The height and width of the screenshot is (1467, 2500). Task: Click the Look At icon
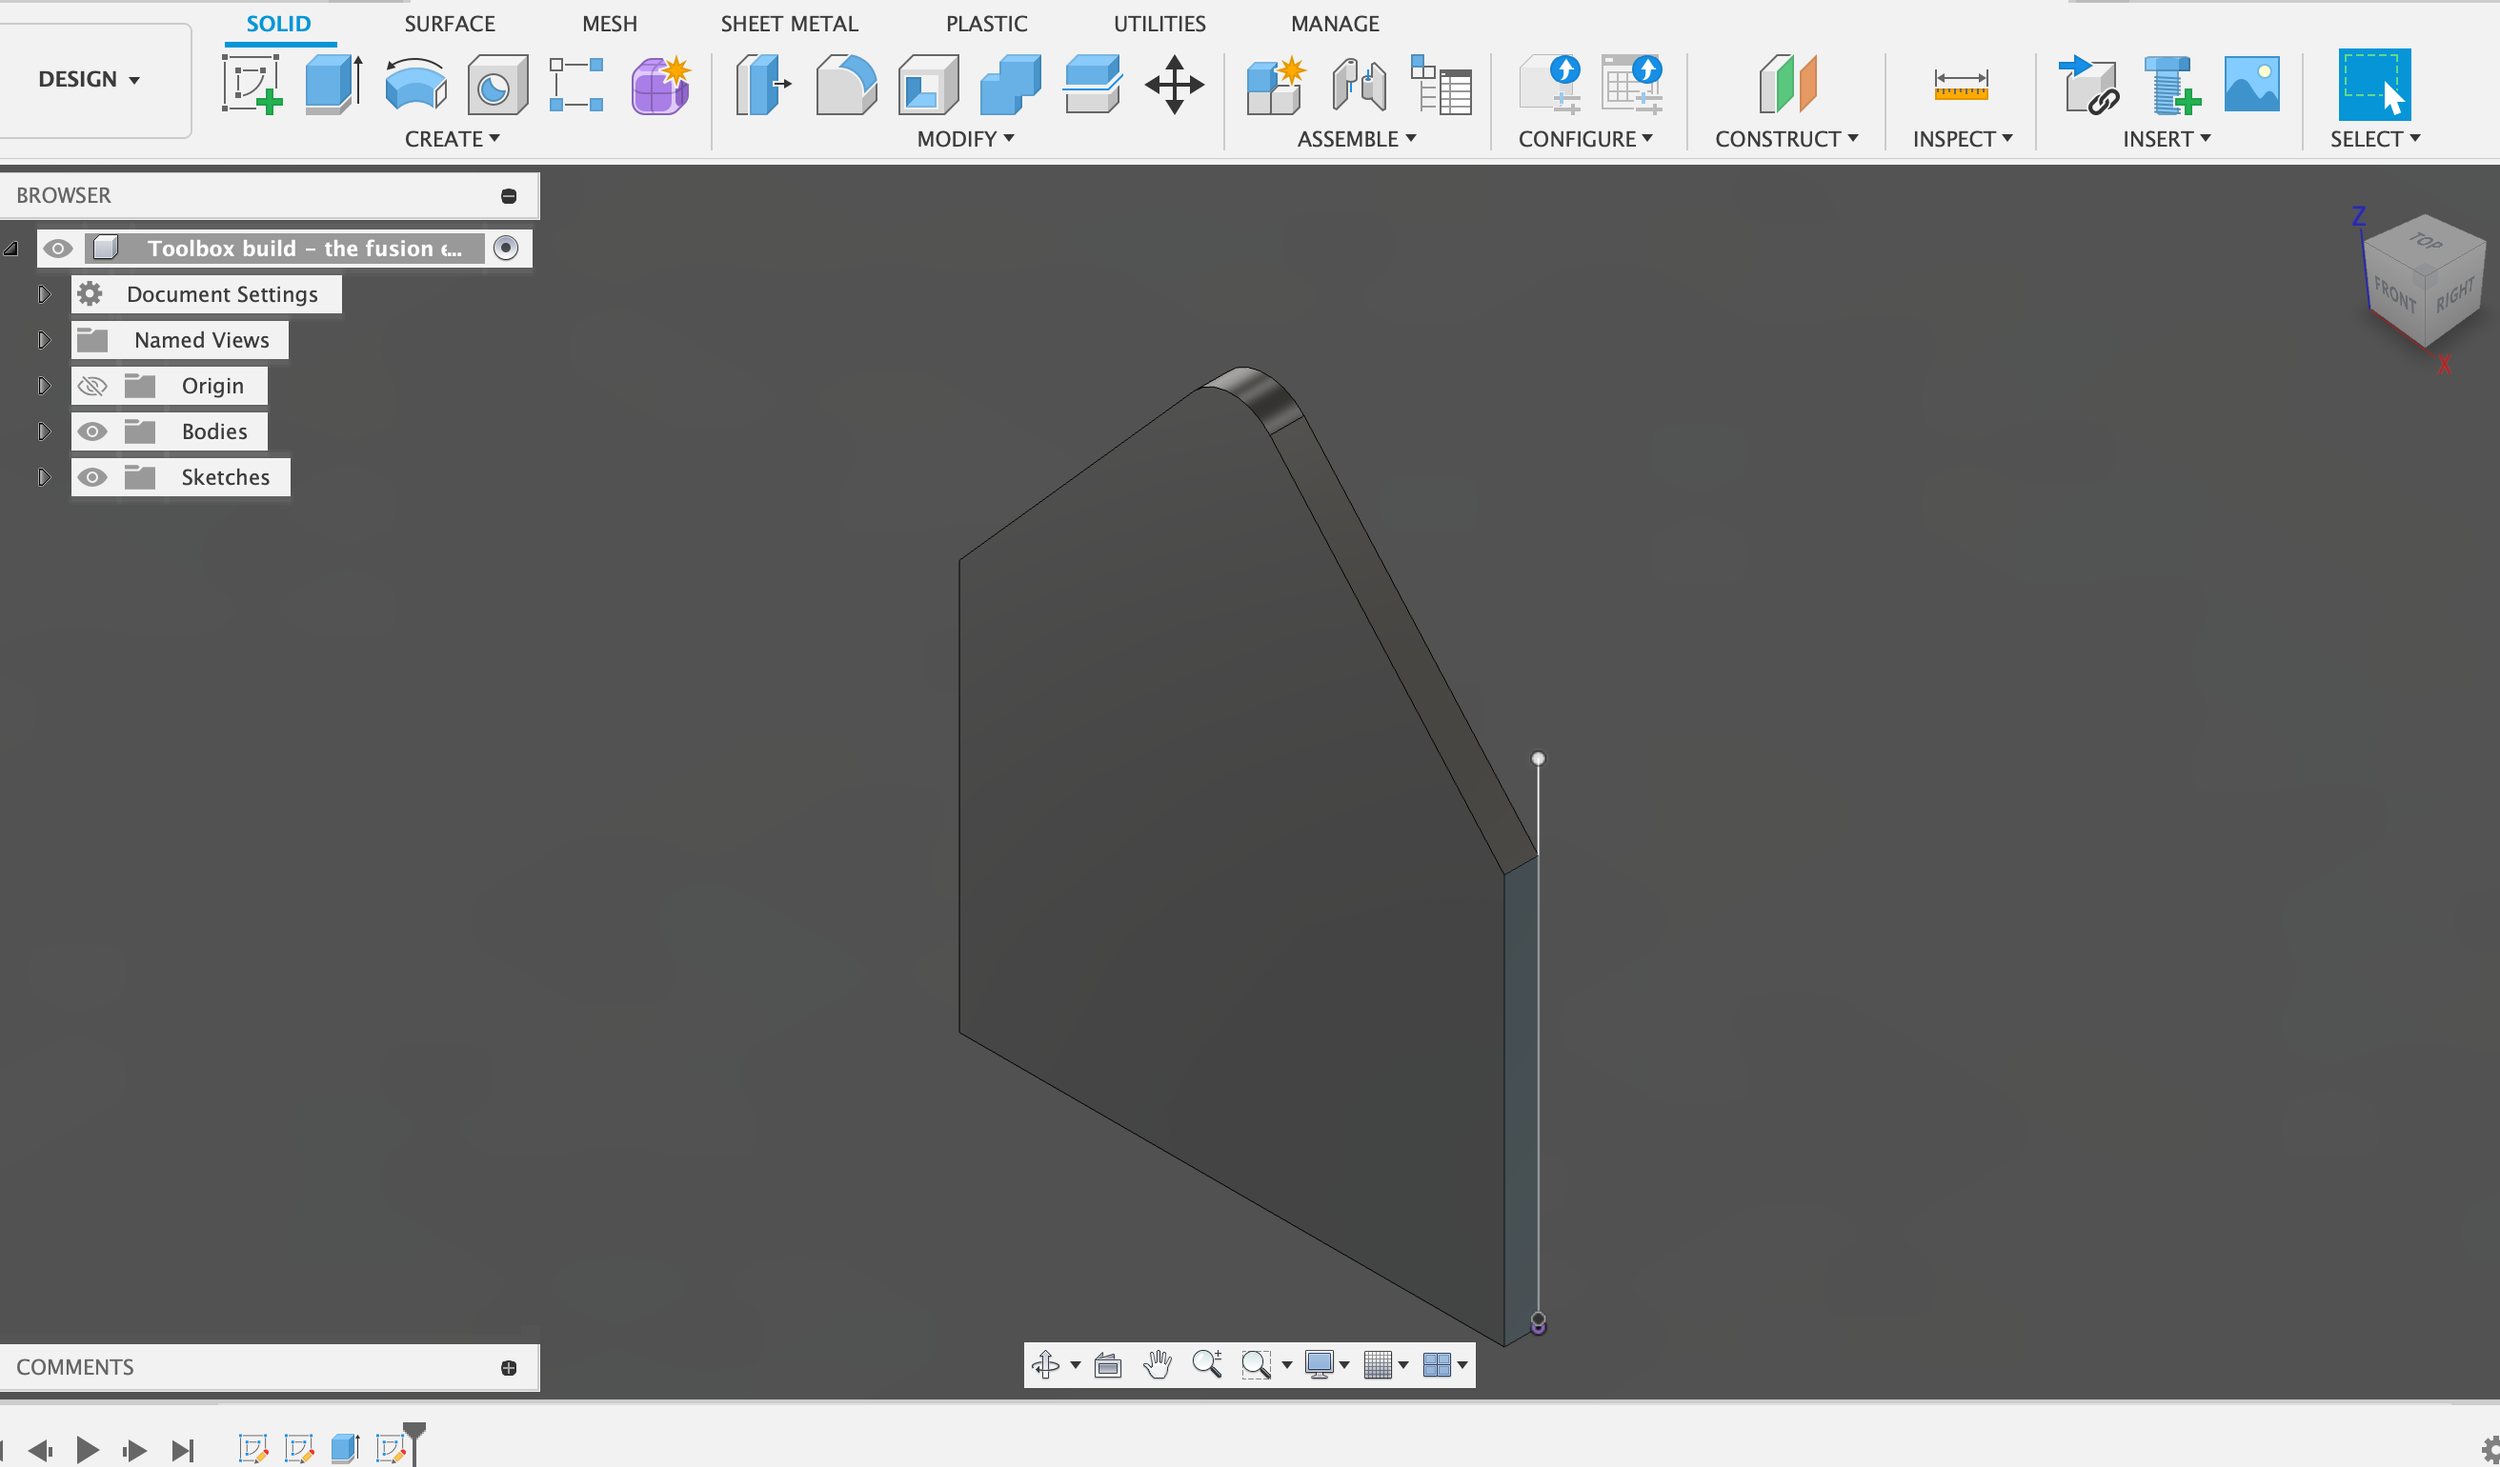click(x=1108, y=1364)
